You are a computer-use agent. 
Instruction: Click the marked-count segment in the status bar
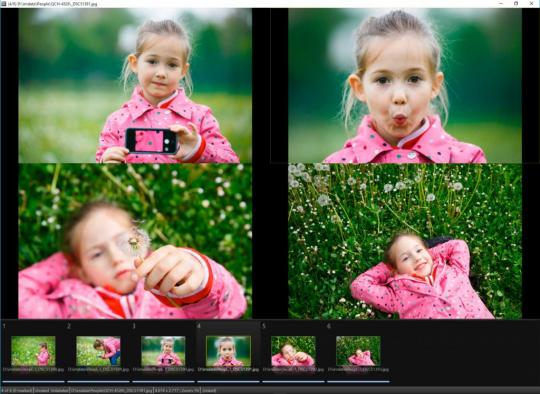pyautogui.click(x=17, y=391)
